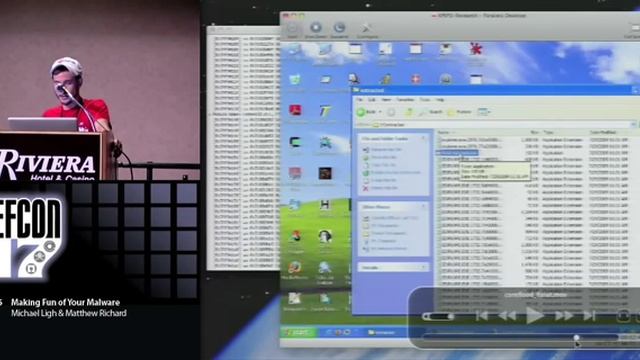This screenshot has width=640, height=360.
Task: Click skip-to-start button in video overlay
Action: pos(482,316)
